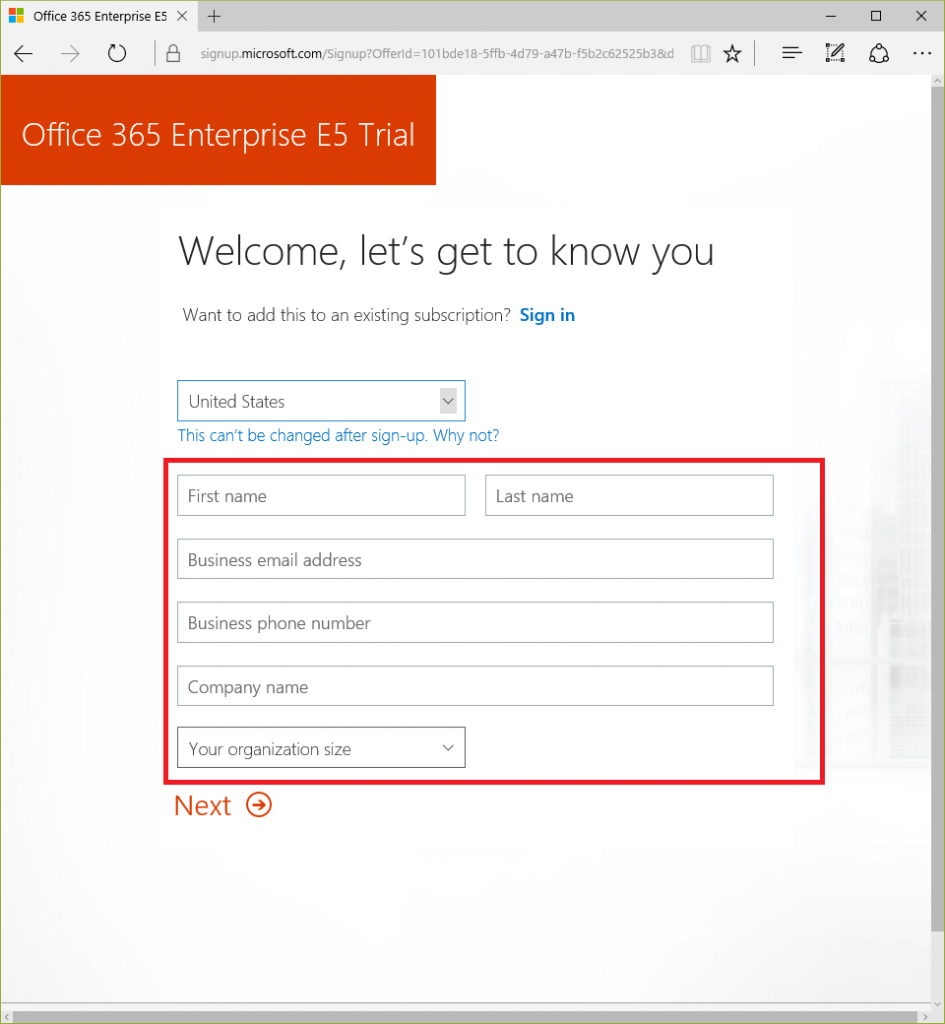Go back using the browser back arrow
This screenshot has width=945, height=1024.
point(24,54)
